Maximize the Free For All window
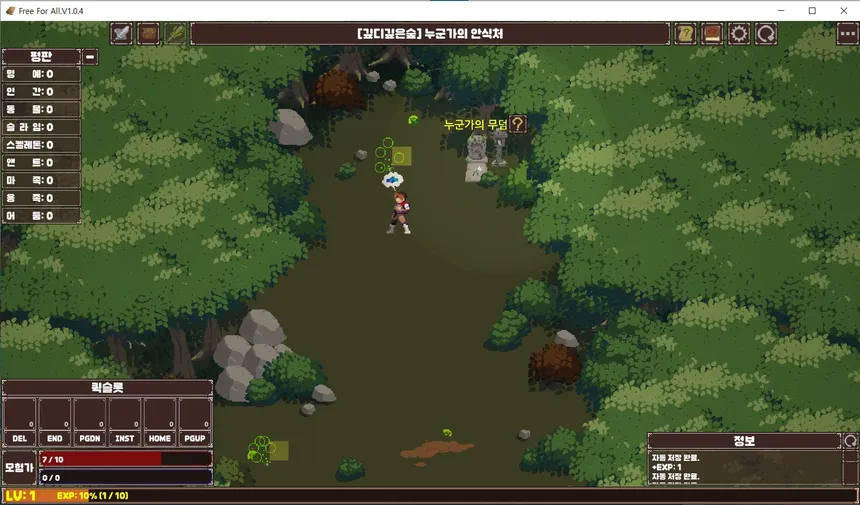This screenshot has height=505, width=860. pyautogui.click(x=812, y=10)
